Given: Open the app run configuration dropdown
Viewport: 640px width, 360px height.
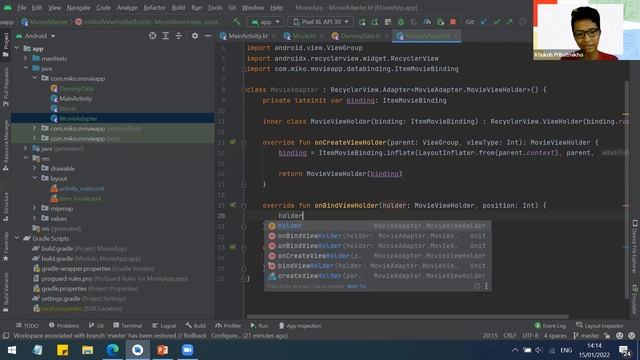Looking at the screenshot, I should (266, 22).
